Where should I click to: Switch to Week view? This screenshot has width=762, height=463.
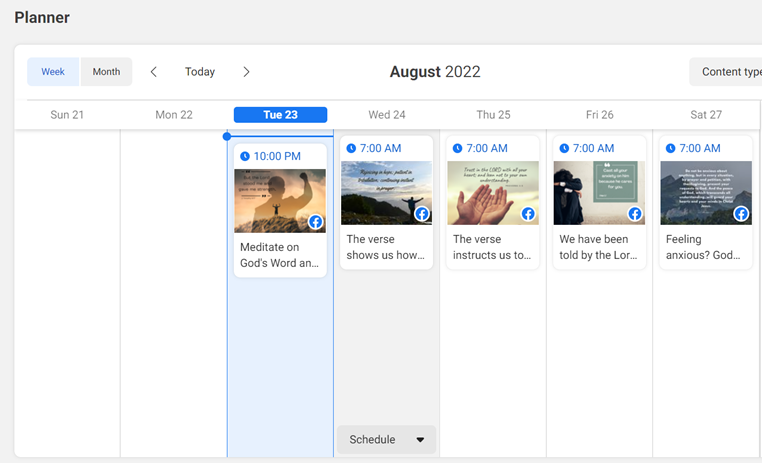coord(53,72)
